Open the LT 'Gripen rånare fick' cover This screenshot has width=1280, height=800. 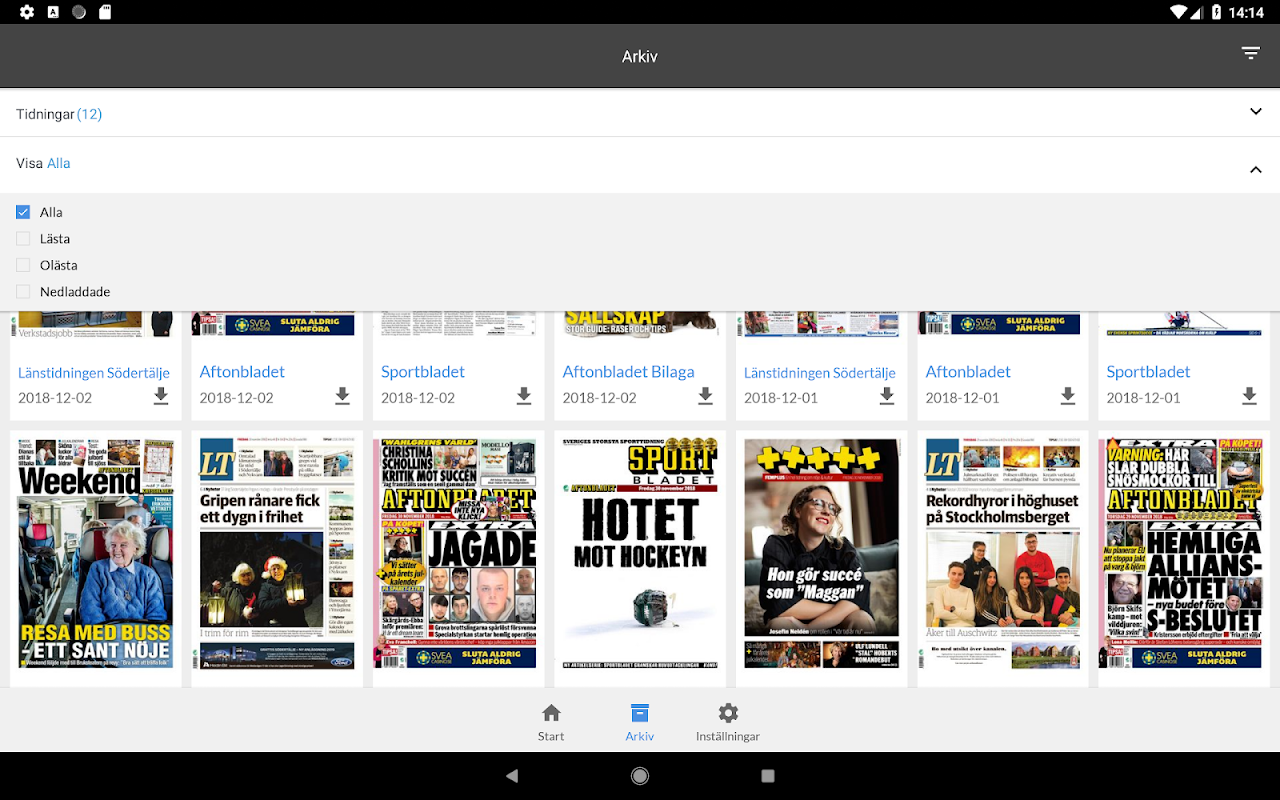277,553
